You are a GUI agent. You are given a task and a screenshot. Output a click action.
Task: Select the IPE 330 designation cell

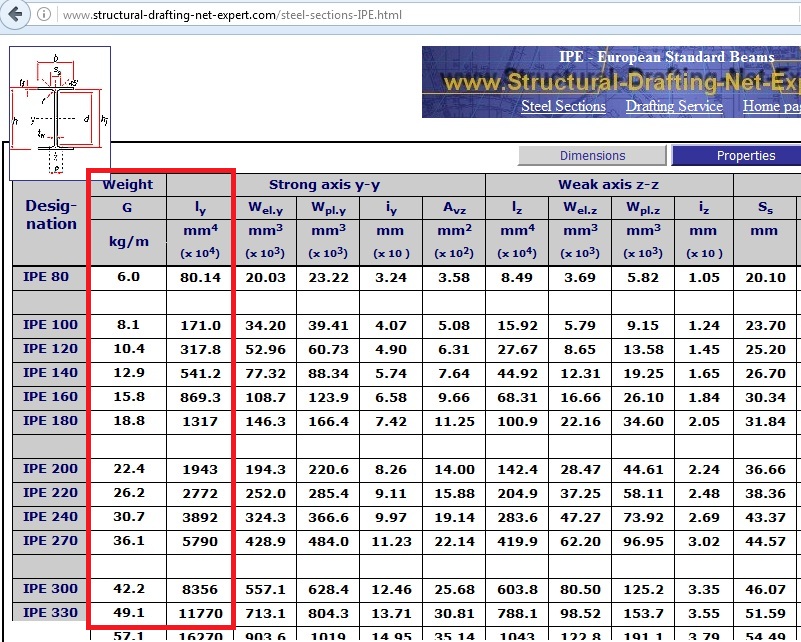(50, 613)
